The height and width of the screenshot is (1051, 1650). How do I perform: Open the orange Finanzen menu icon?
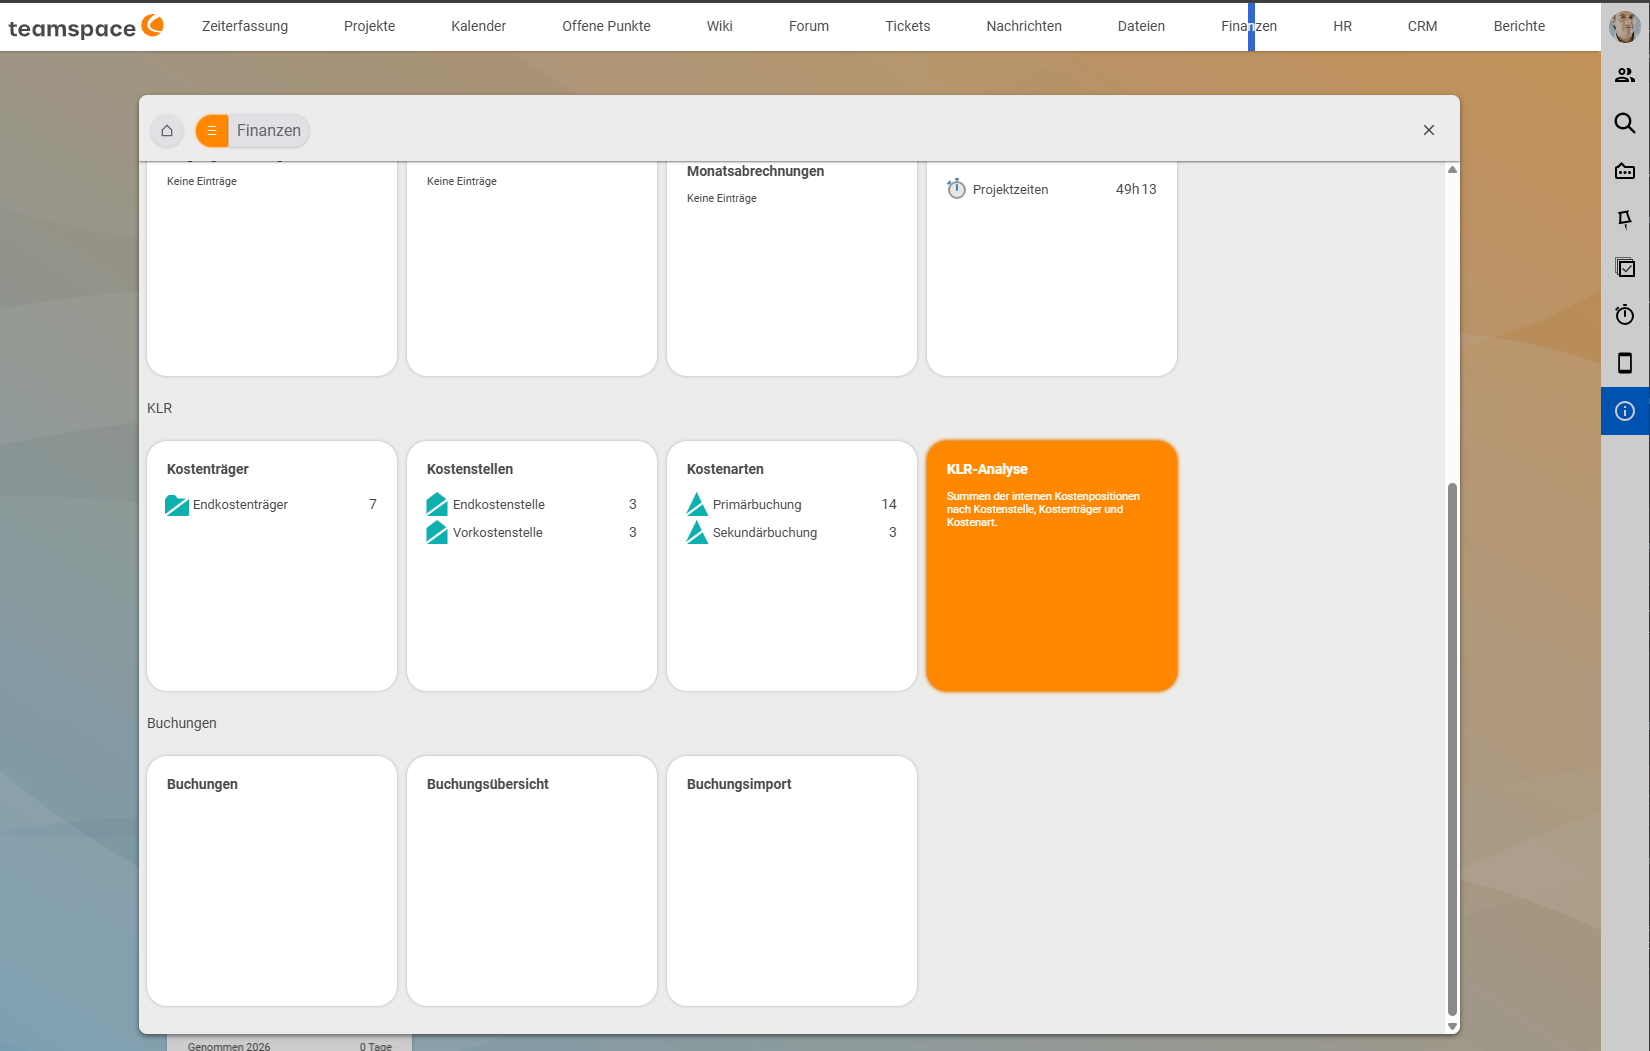tap(212, 130)
